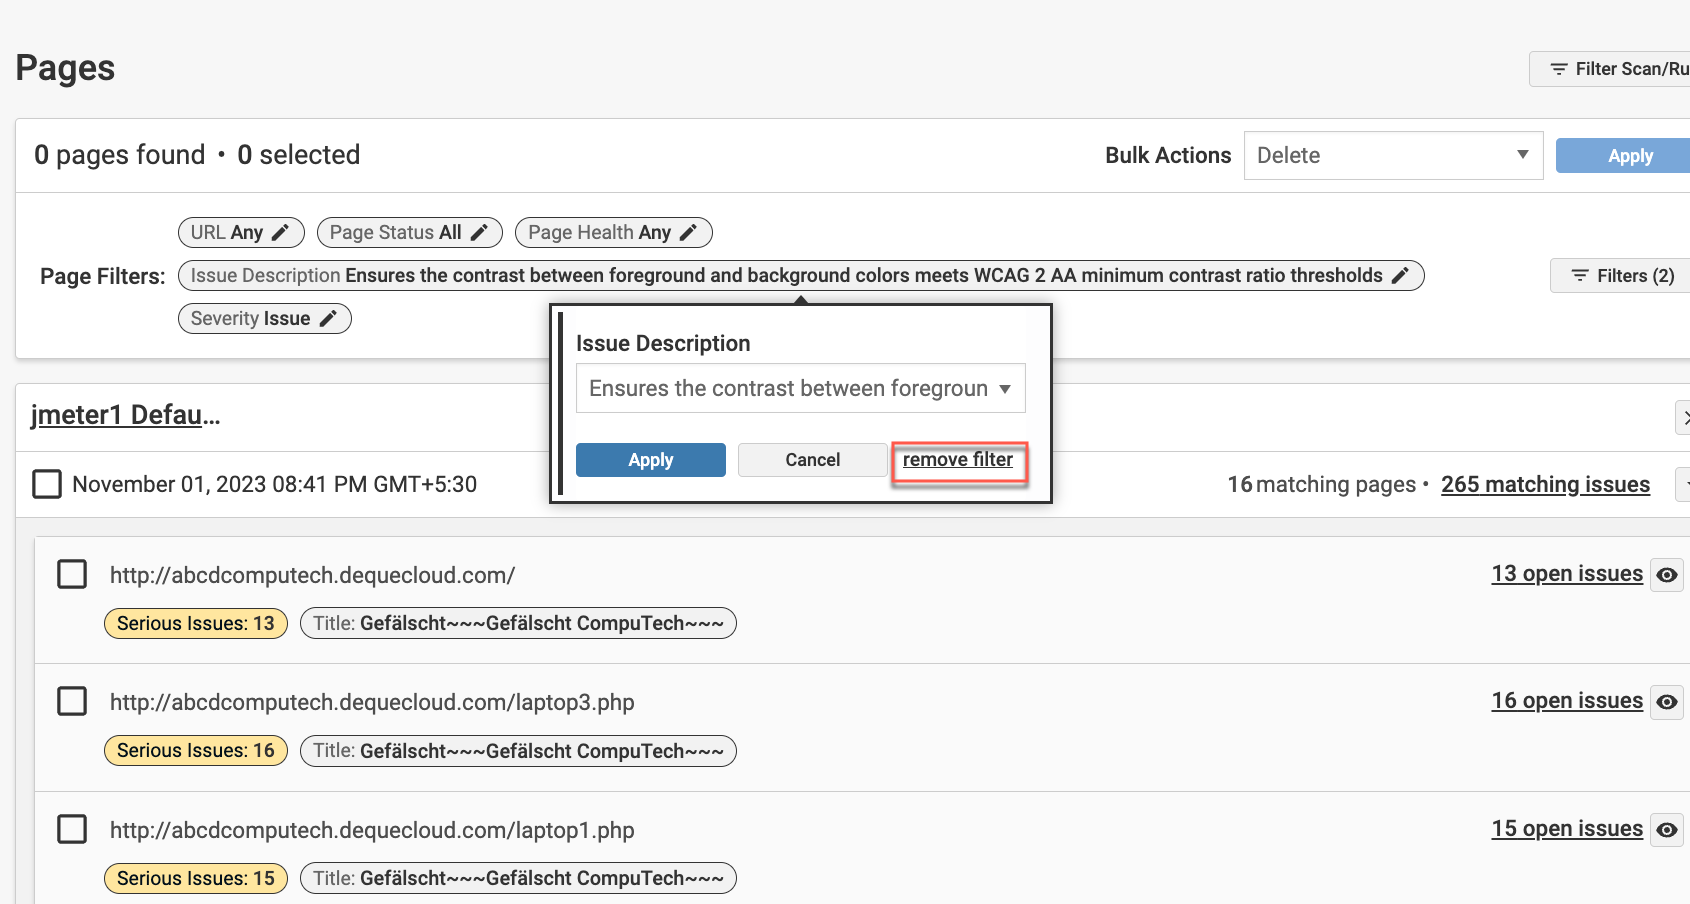Tick the laptop3.php page checkbox
Viewport: 1690px width, 904px height.
72,701
